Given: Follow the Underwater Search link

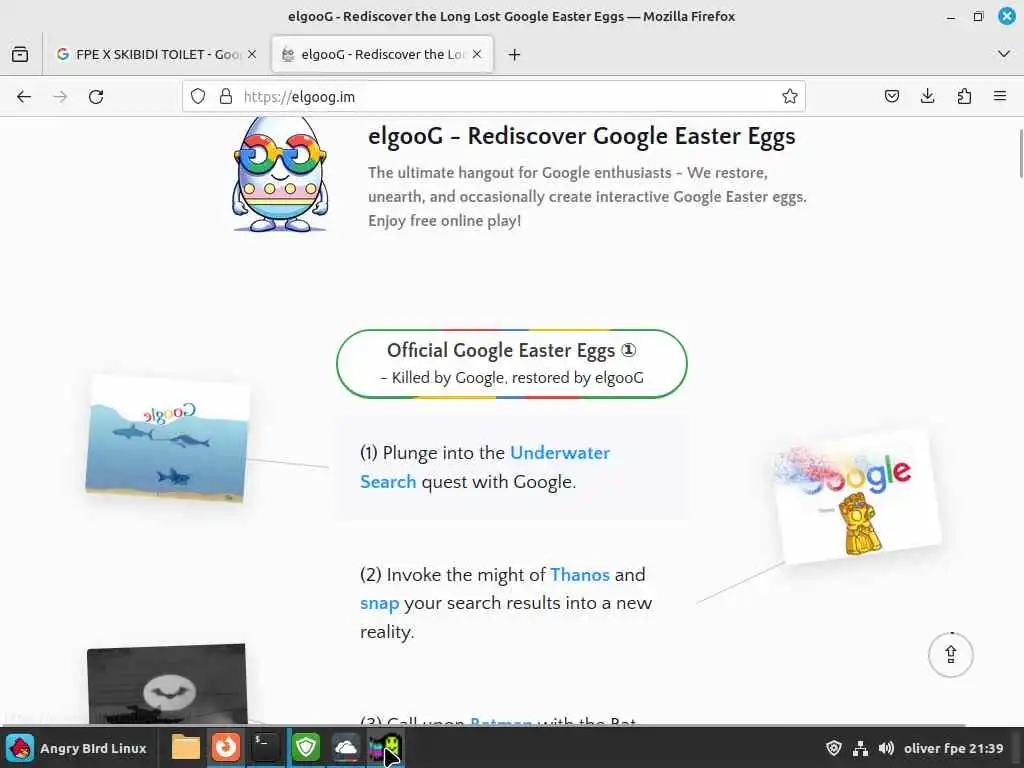Looking at the screenshot, I should point(485,467).
